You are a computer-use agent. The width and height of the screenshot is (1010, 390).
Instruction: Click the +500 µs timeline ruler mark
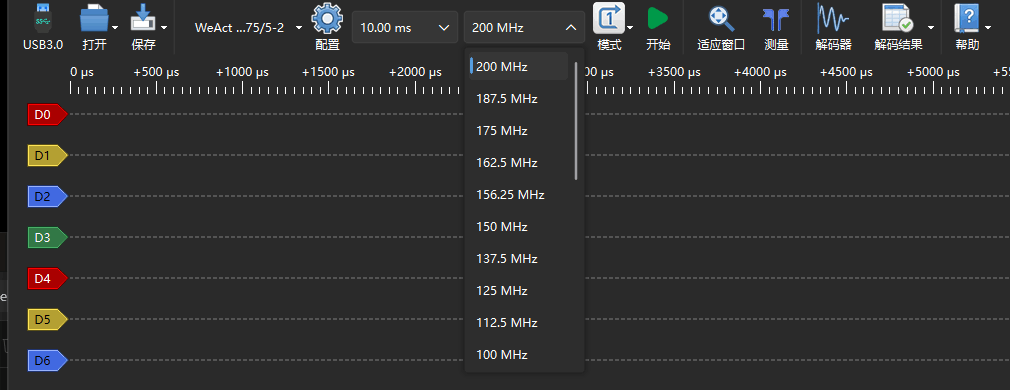pos(157,72)
